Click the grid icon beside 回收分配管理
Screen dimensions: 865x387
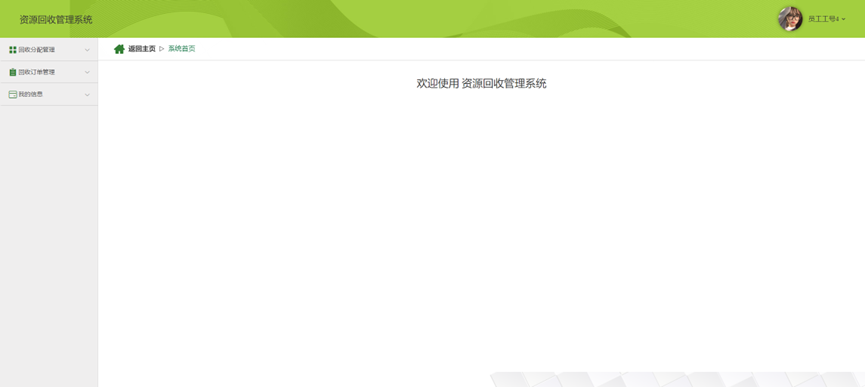click(x=13, y=50)
